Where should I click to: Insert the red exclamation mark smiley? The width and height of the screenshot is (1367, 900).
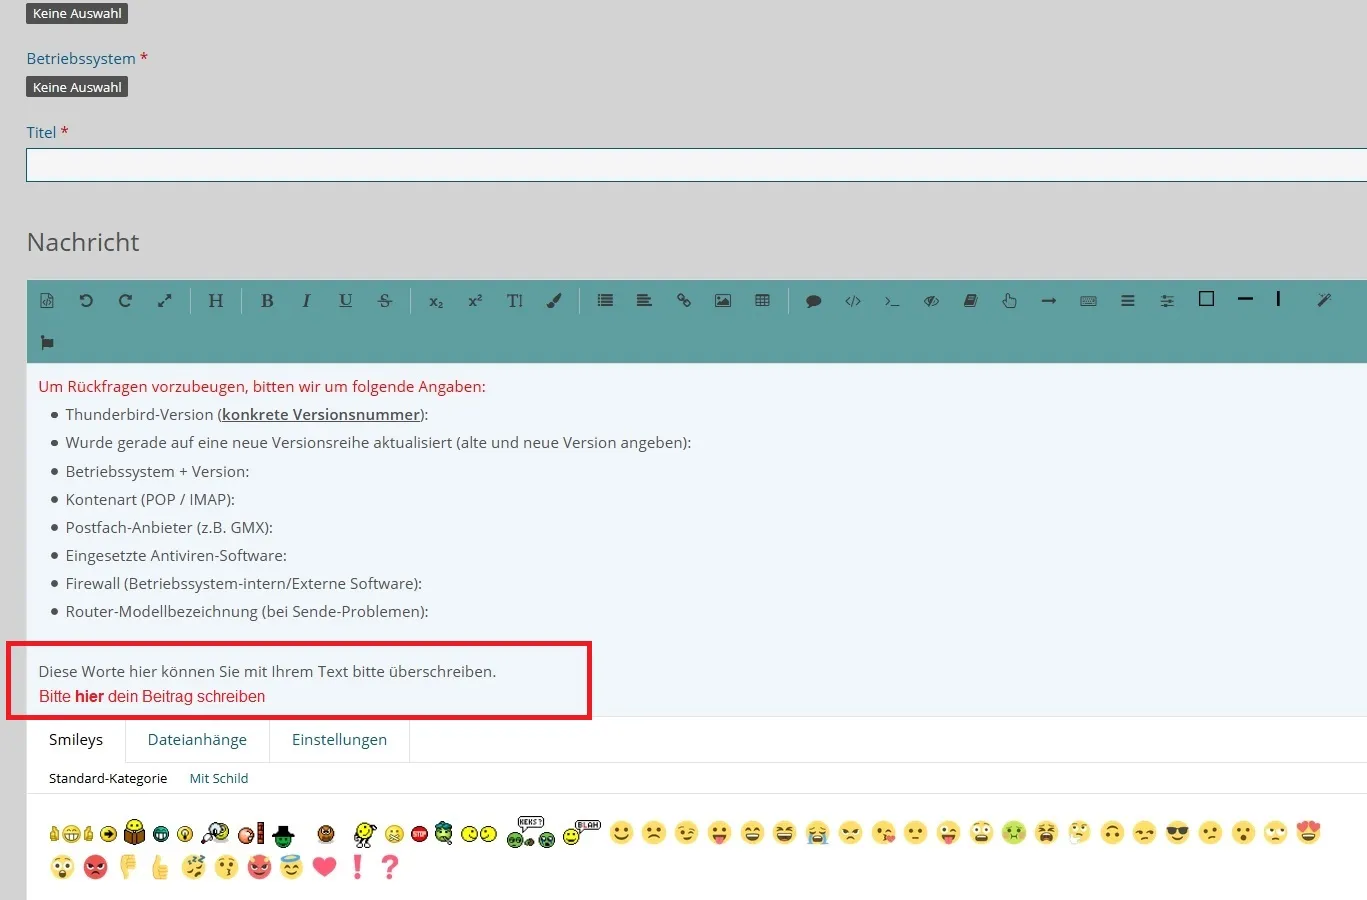coord(357,867)
